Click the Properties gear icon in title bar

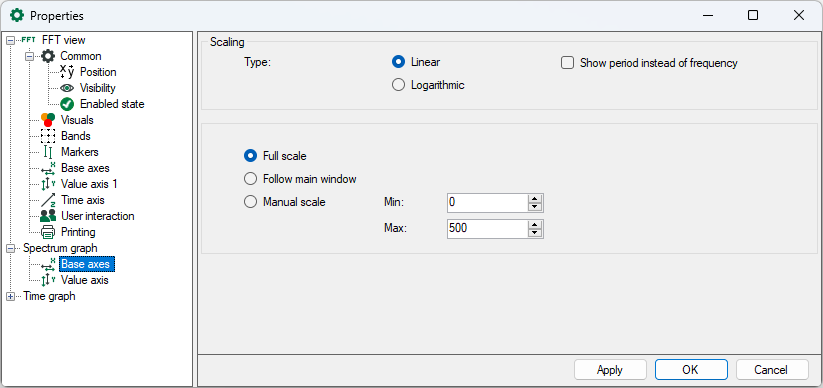pos(17,16)
